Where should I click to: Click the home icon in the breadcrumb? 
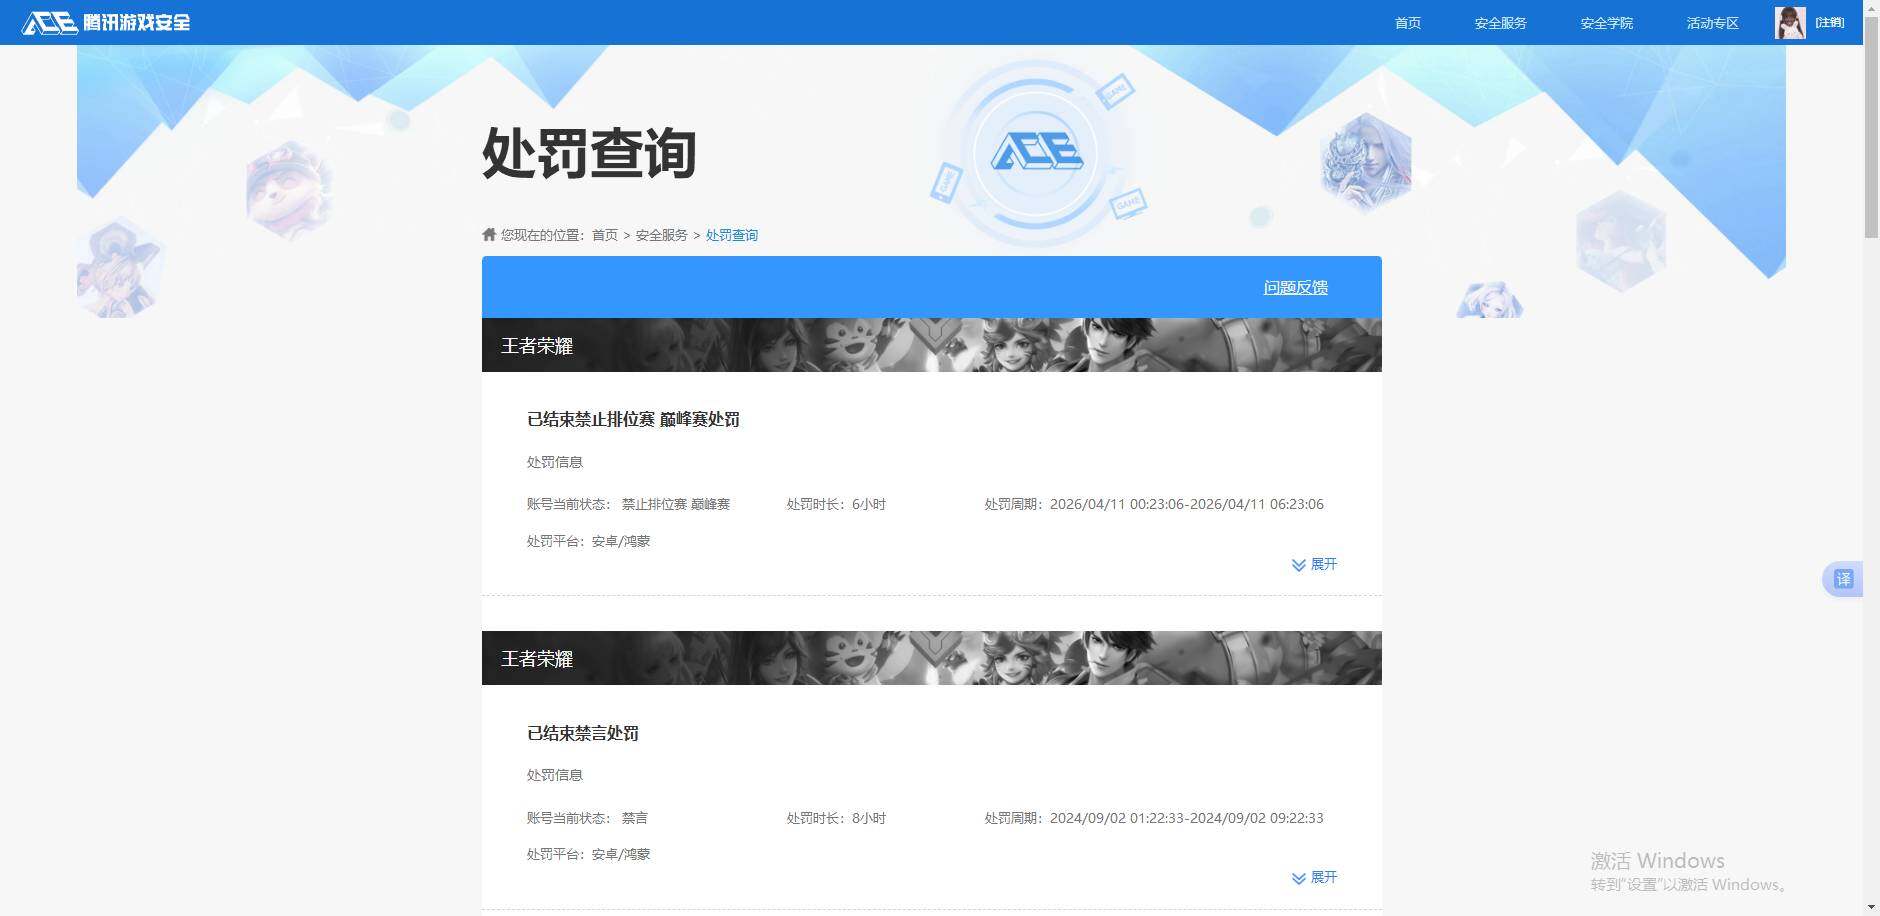pyautogui.click(x=487, y=234)
